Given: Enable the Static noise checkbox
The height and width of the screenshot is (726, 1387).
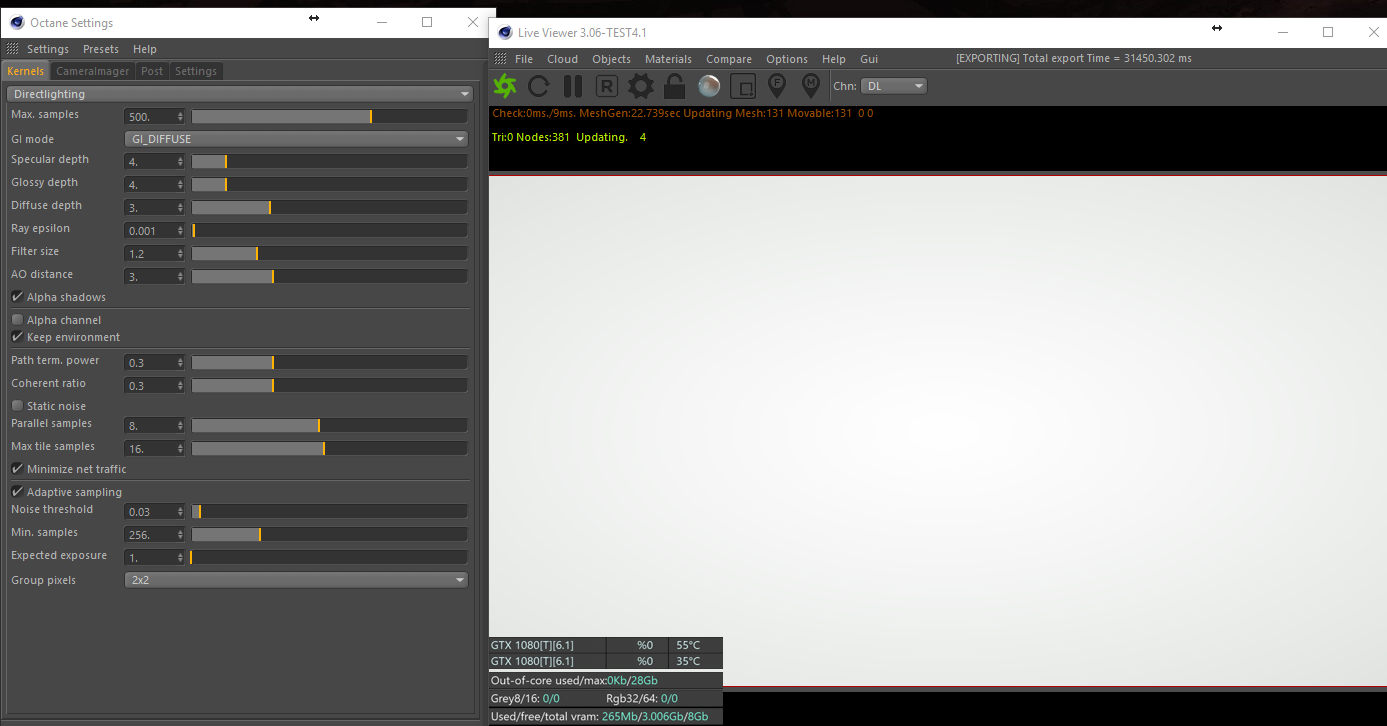Looking at the screenshot, I should click(x=17, y=406).
